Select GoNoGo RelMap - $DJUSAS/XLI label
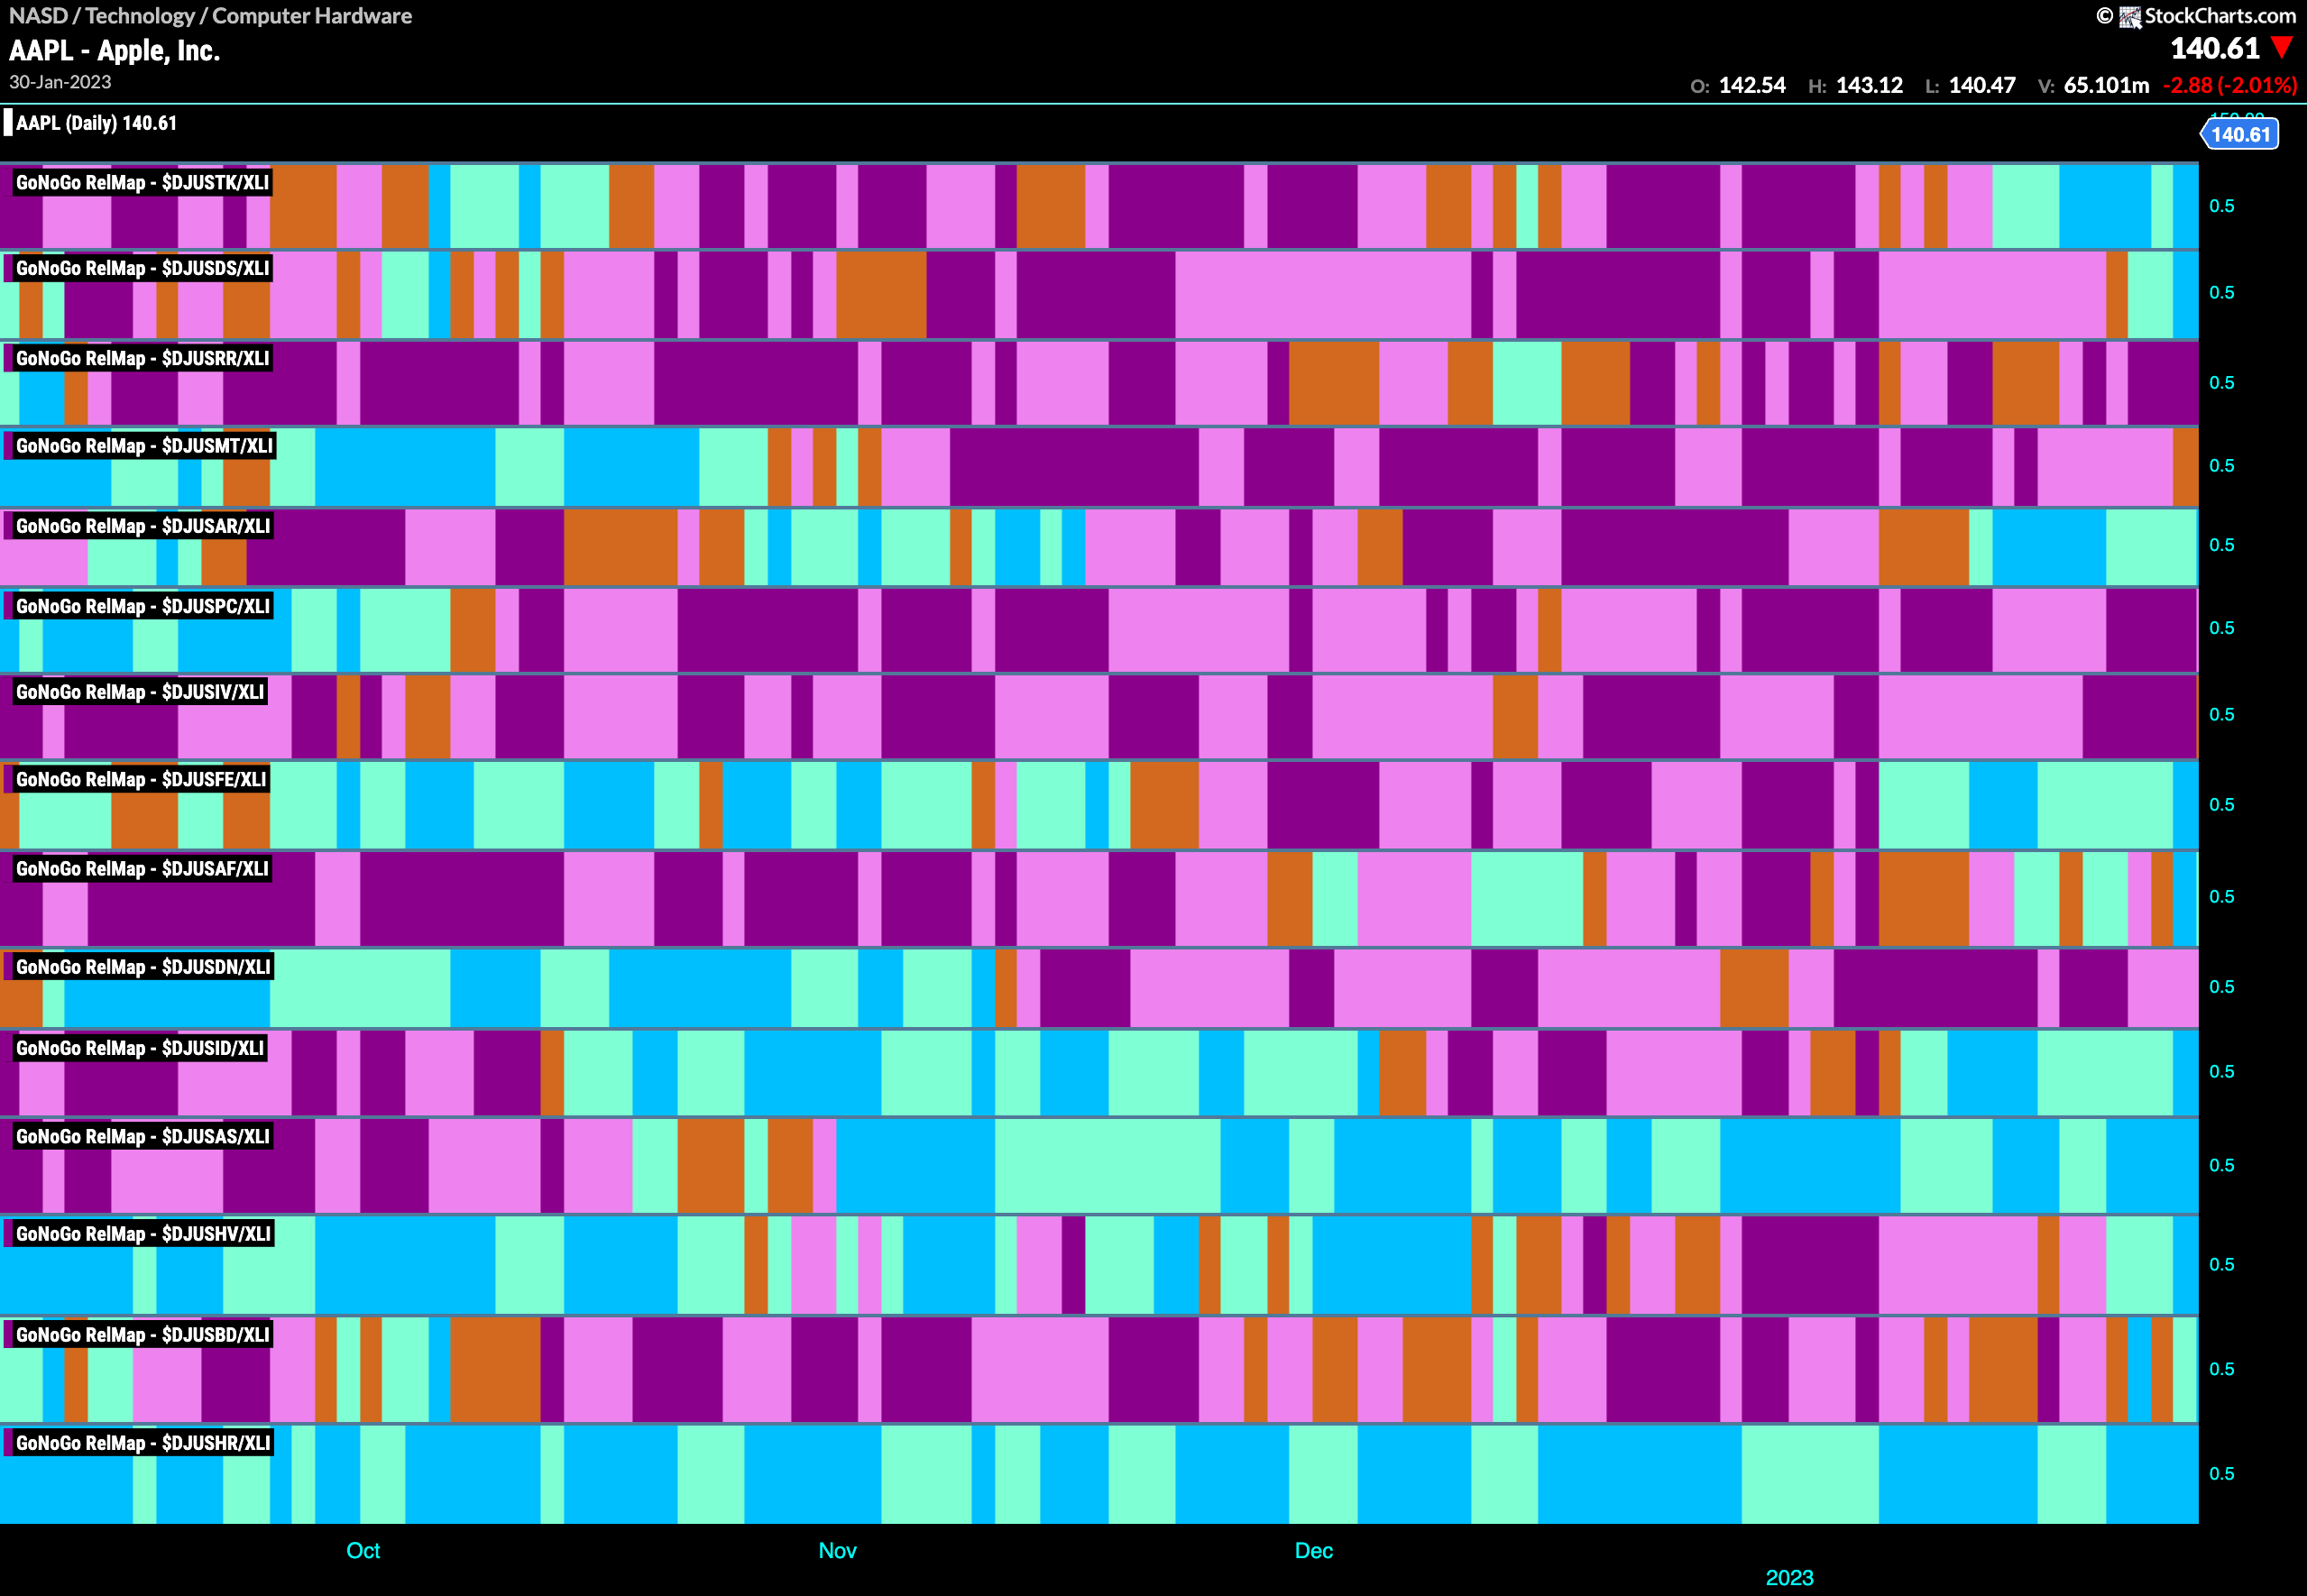 (x=142, y=1137)
